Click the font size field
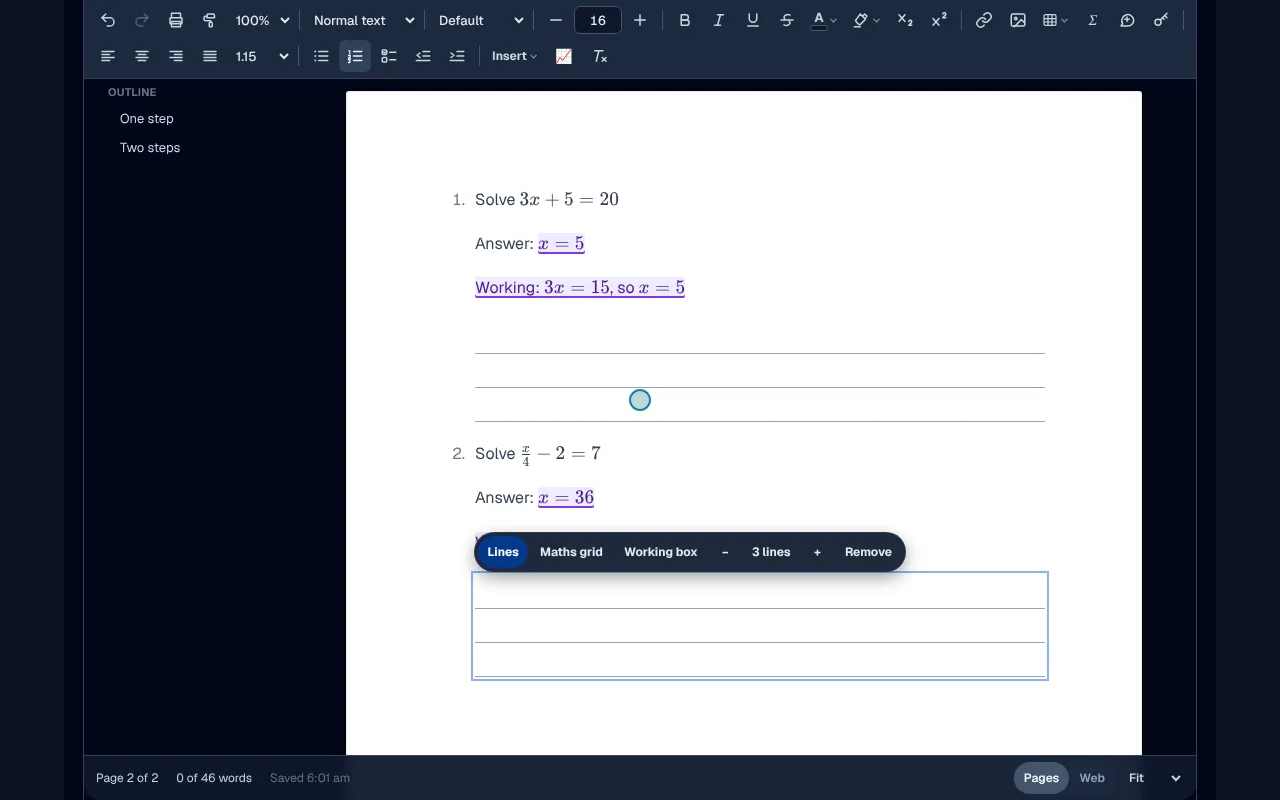Image resolution: width=1280 pixels, height=800 pixels. point(598,20)
